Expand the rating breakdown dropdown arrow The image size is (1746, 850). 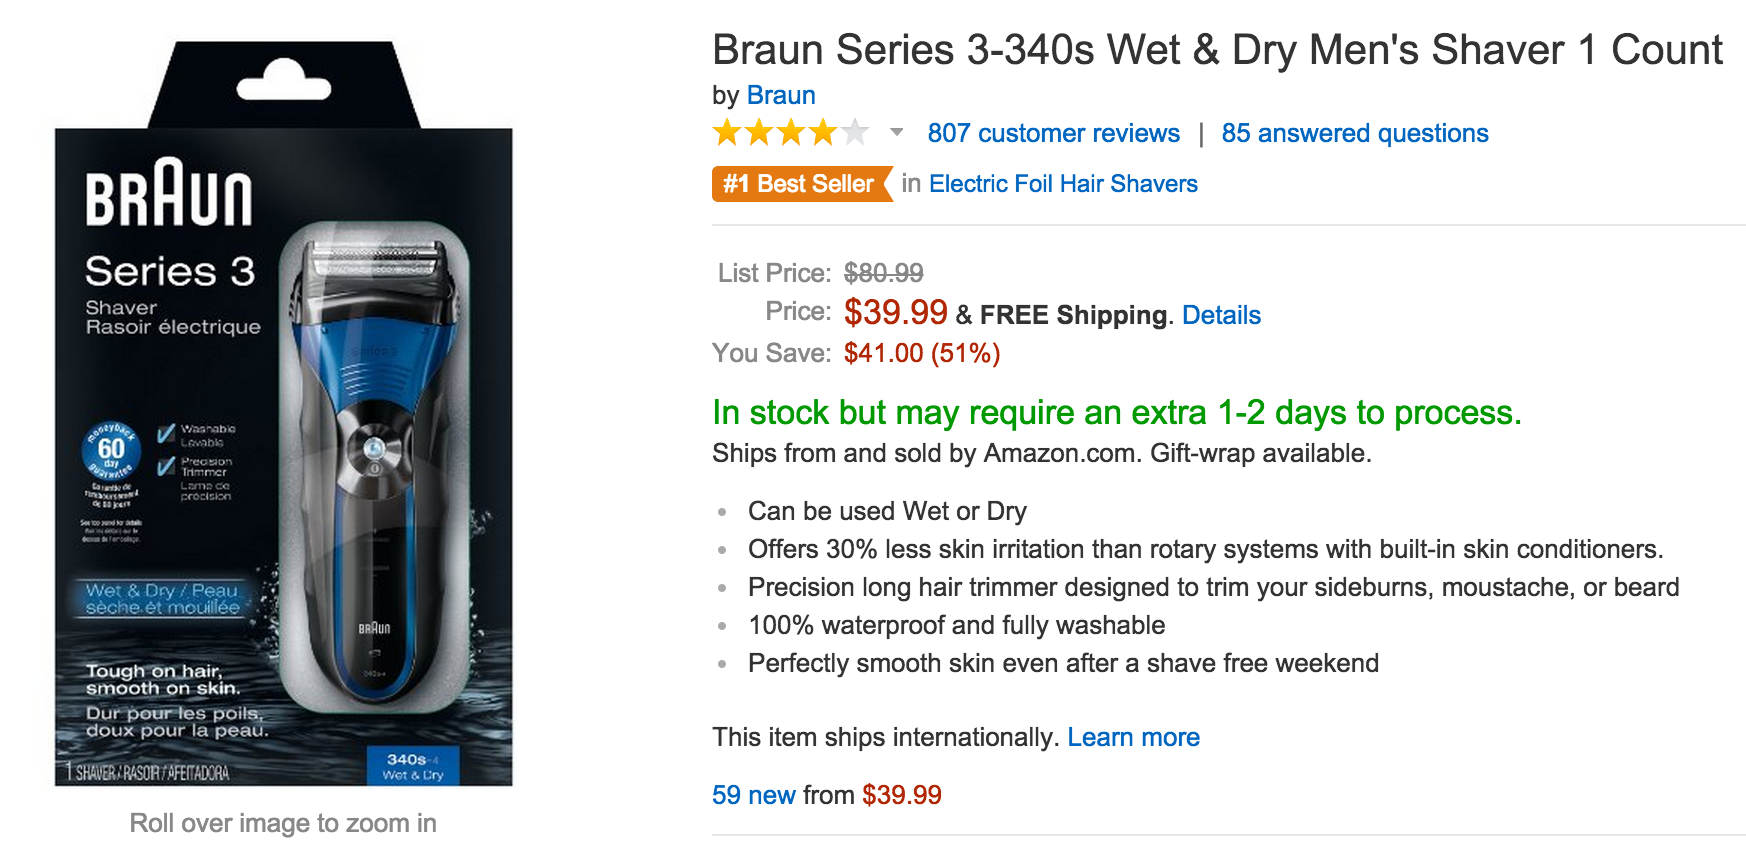tap(897, 132)
